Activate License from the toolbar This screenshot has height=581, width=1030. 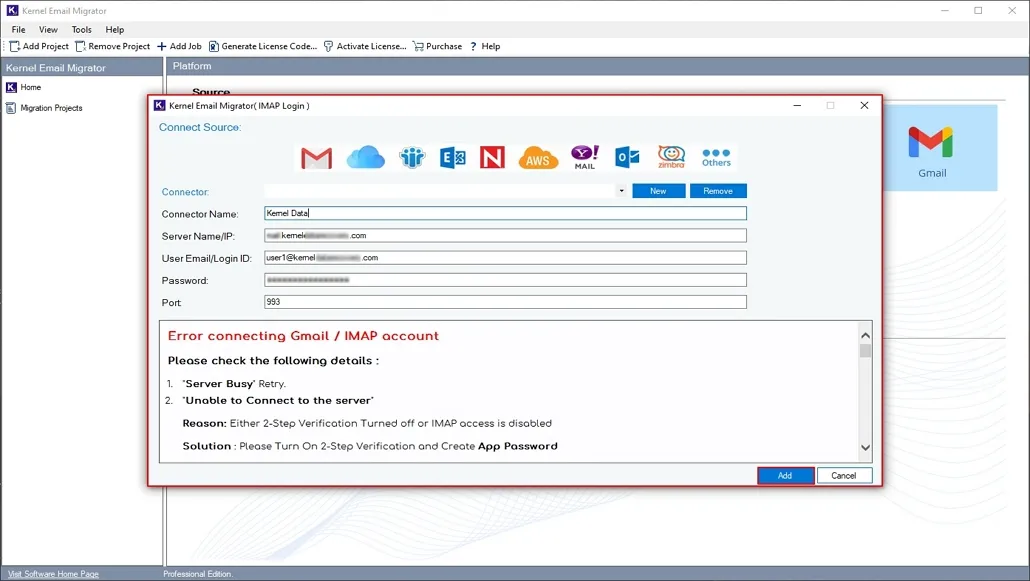tap(369, 46)
